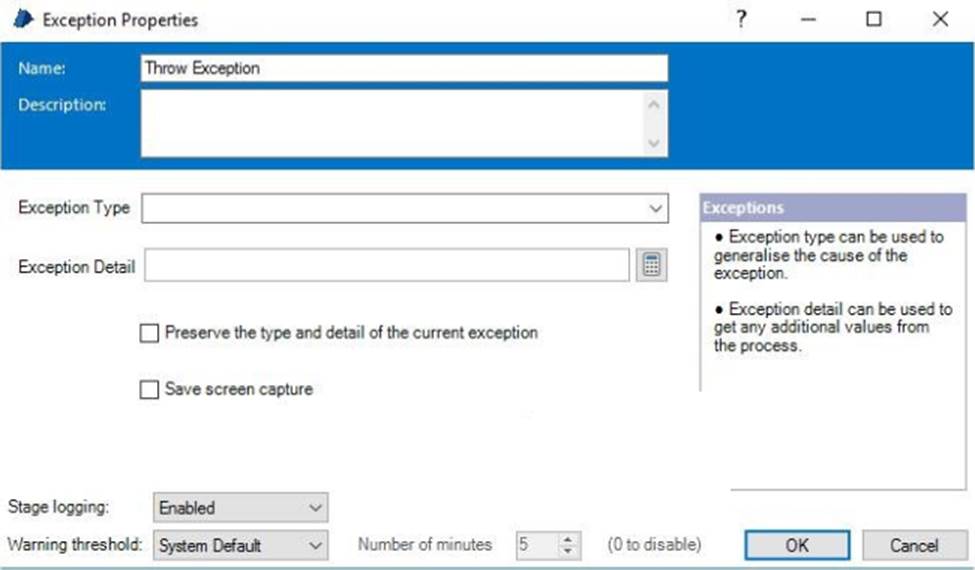Close the Exception Properties dialog
This screenshot has width=975, height=570.
coord(939,19)
